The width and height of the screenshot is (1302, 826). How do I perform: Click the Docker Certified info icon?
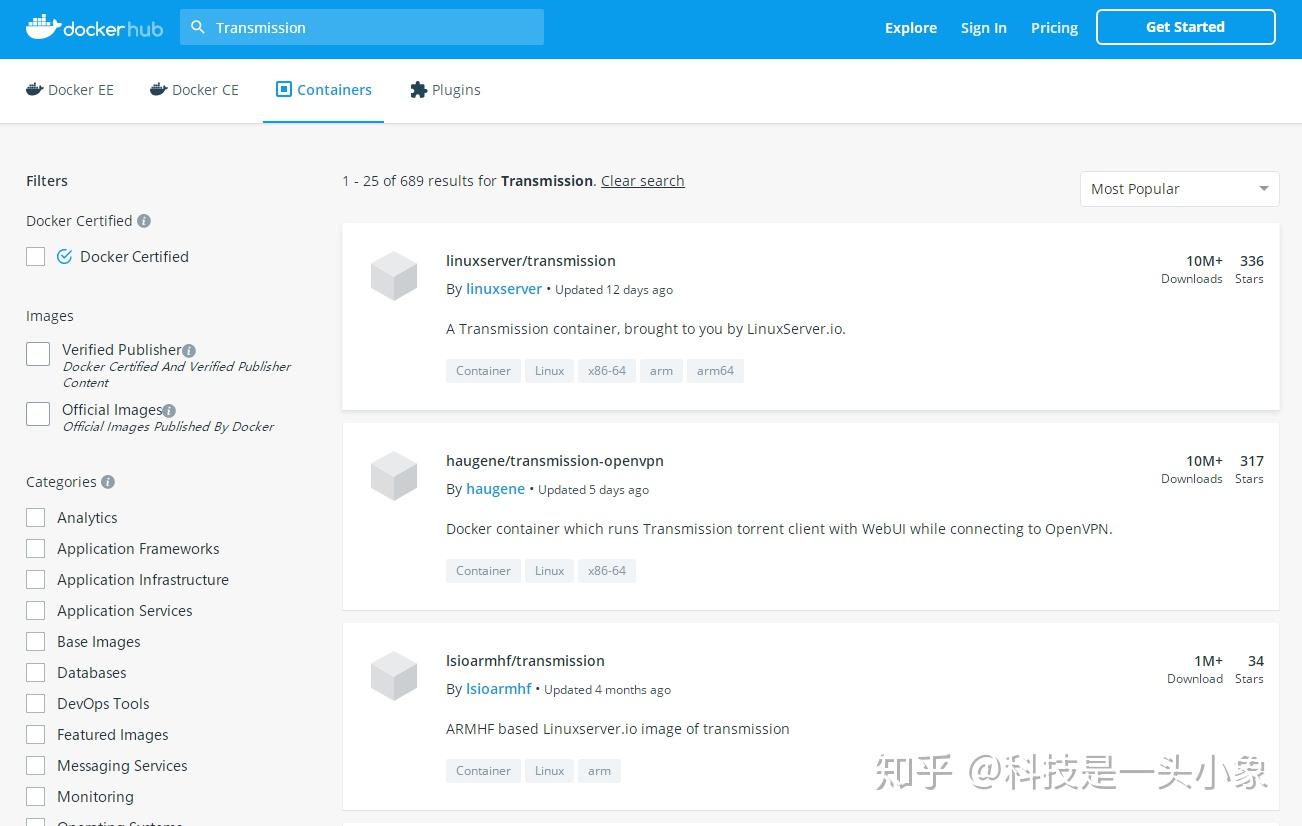click(x=142, y=221)
